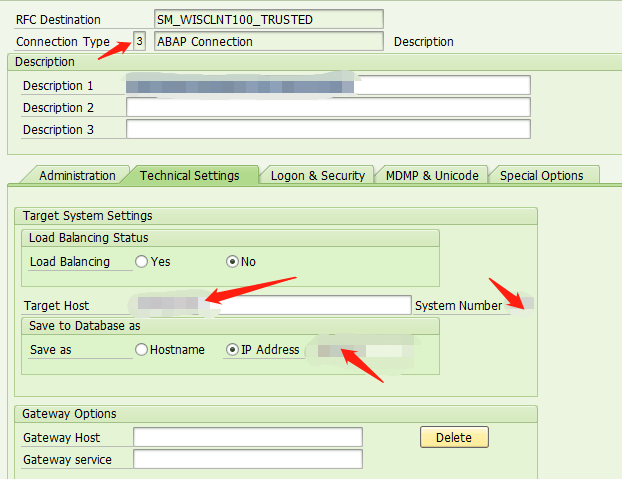Open the Logon & Security tab
Viewport: 622px width, 479px height.
pos(317,175)
